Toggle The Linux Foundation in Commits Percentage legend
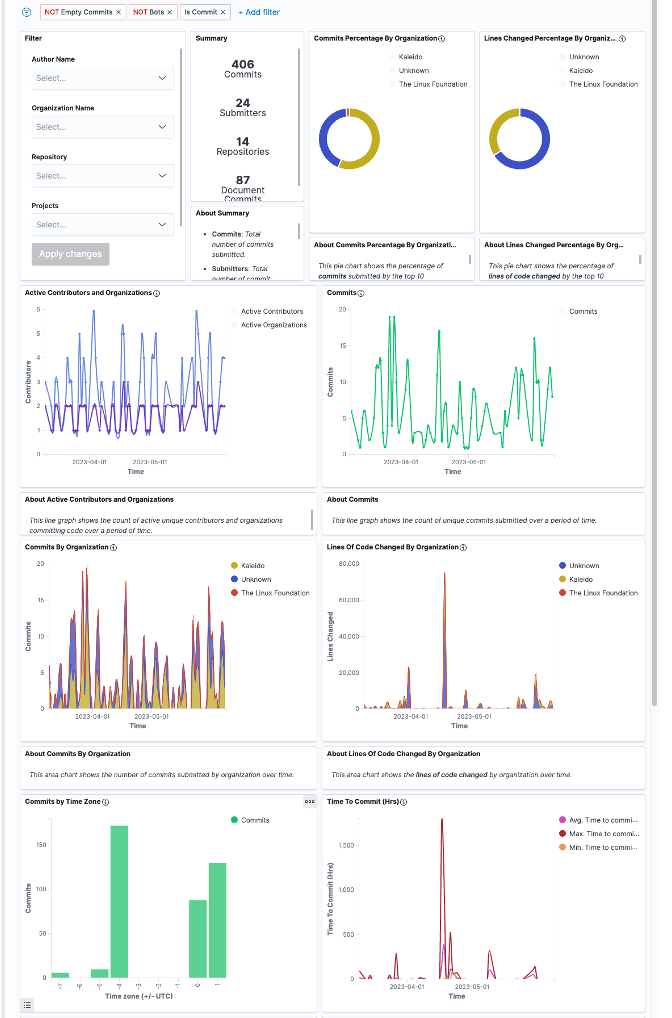This screenshot has width=672, height=1018. pyautogui.click(x=433, y=84)
